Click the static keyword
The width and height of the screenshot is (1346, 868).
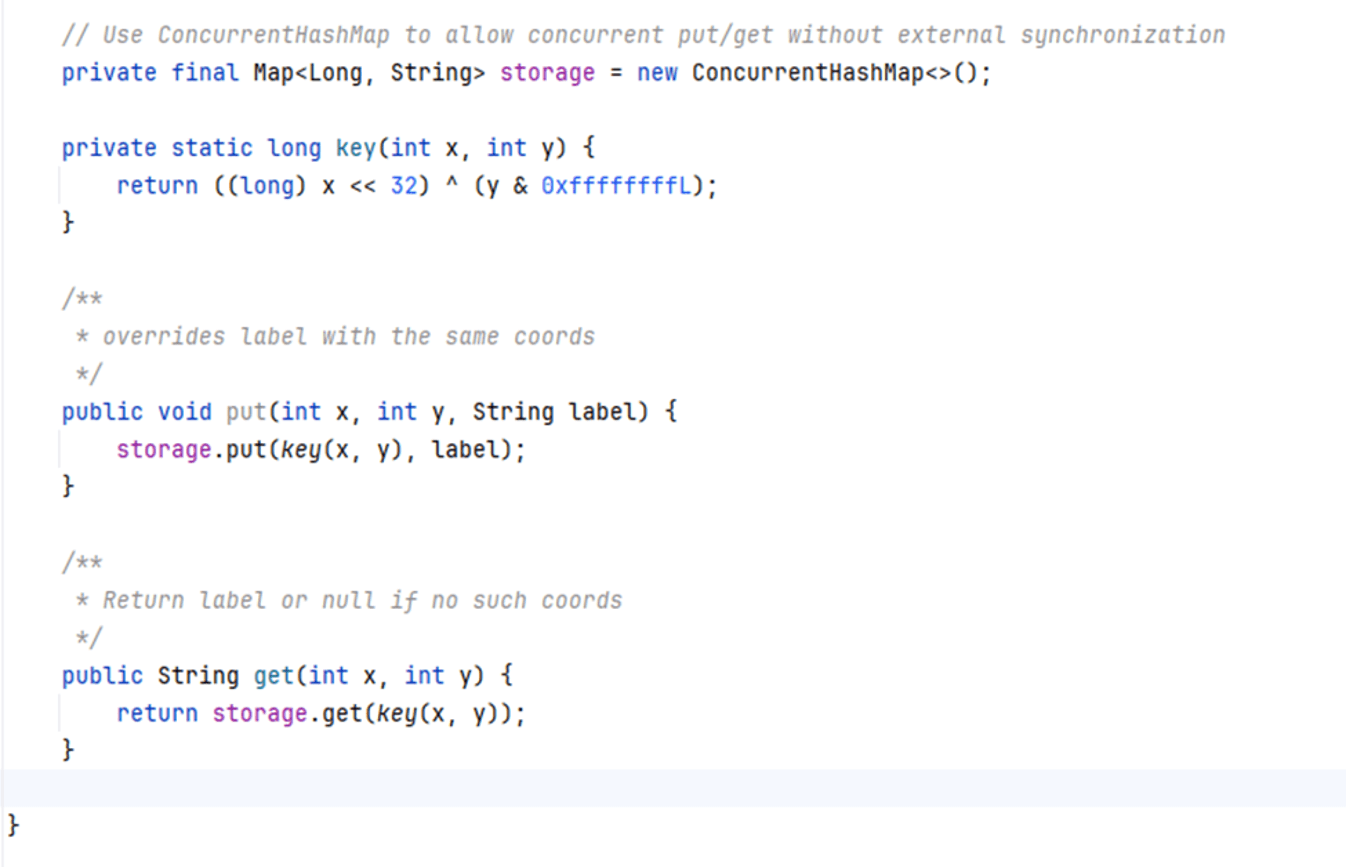click(212, 148)
